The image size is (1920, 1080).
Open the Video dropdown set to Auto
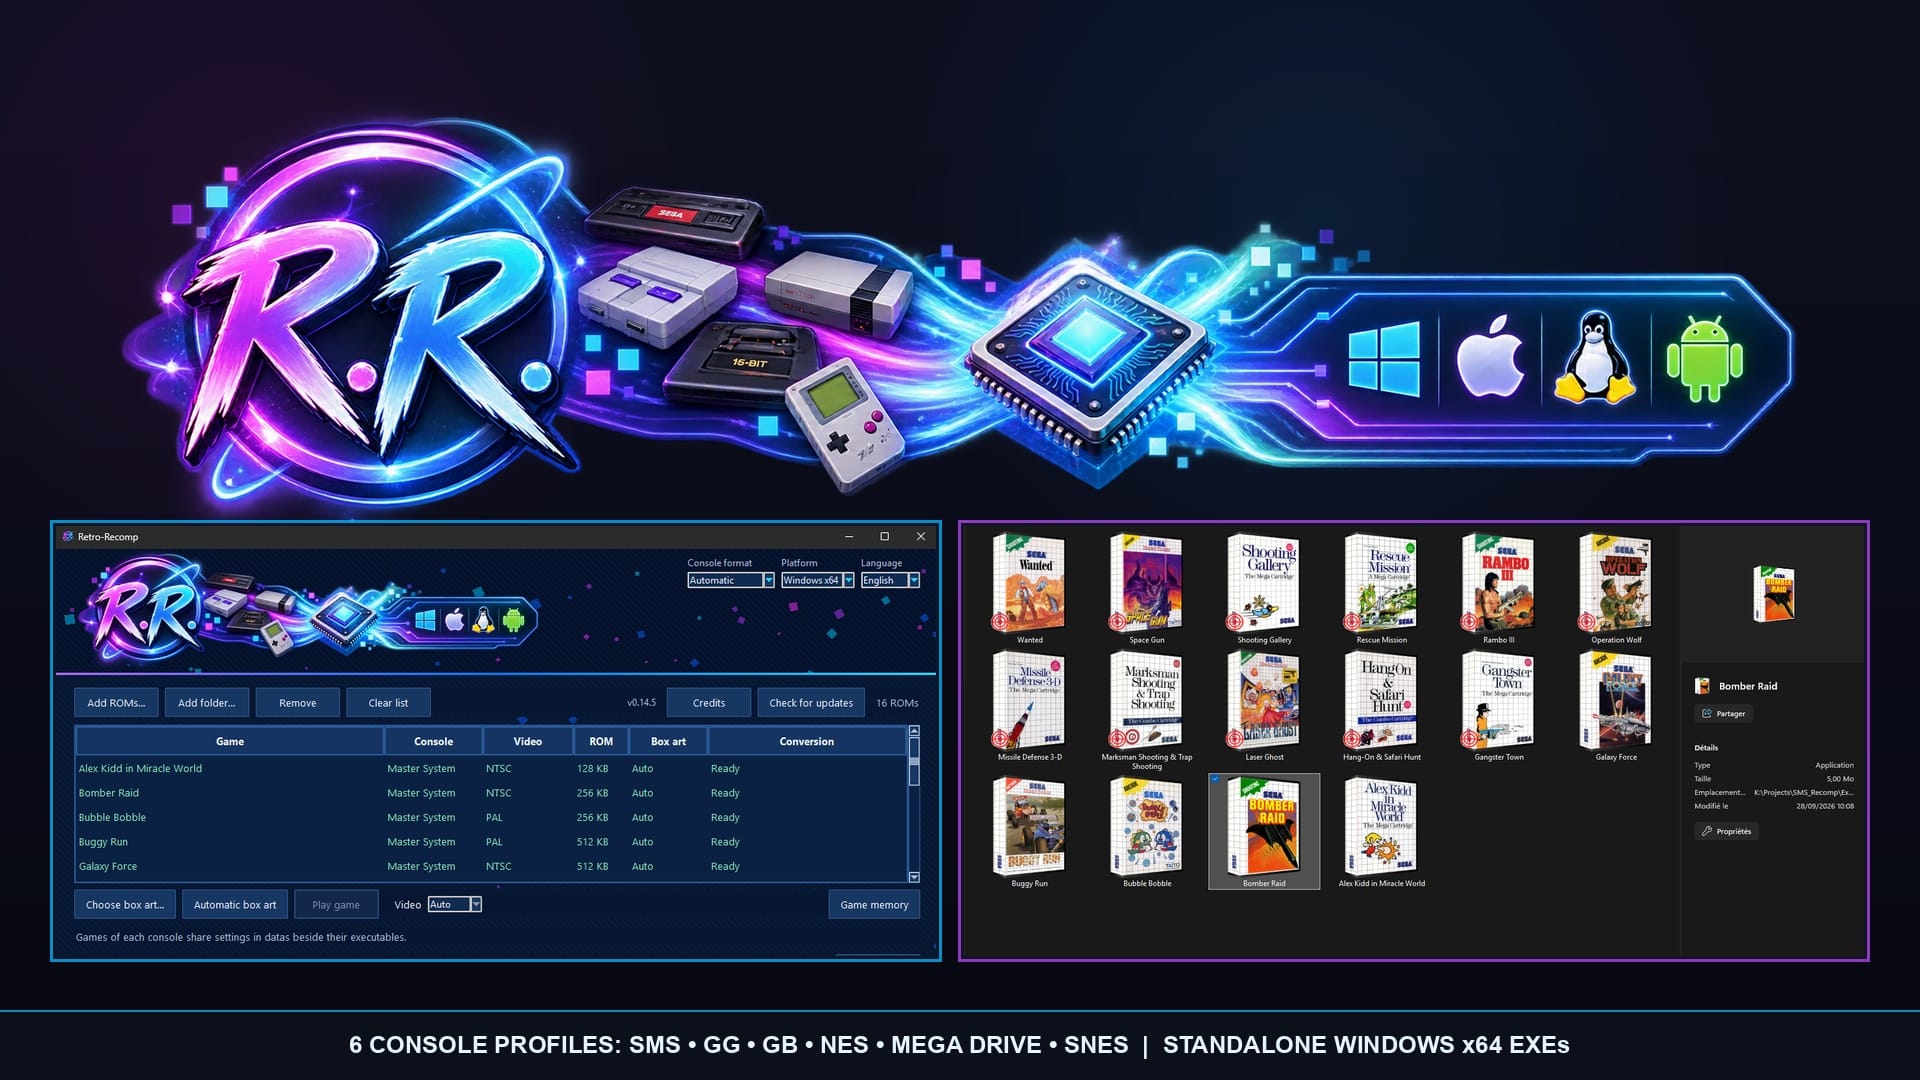coord(455,905)
